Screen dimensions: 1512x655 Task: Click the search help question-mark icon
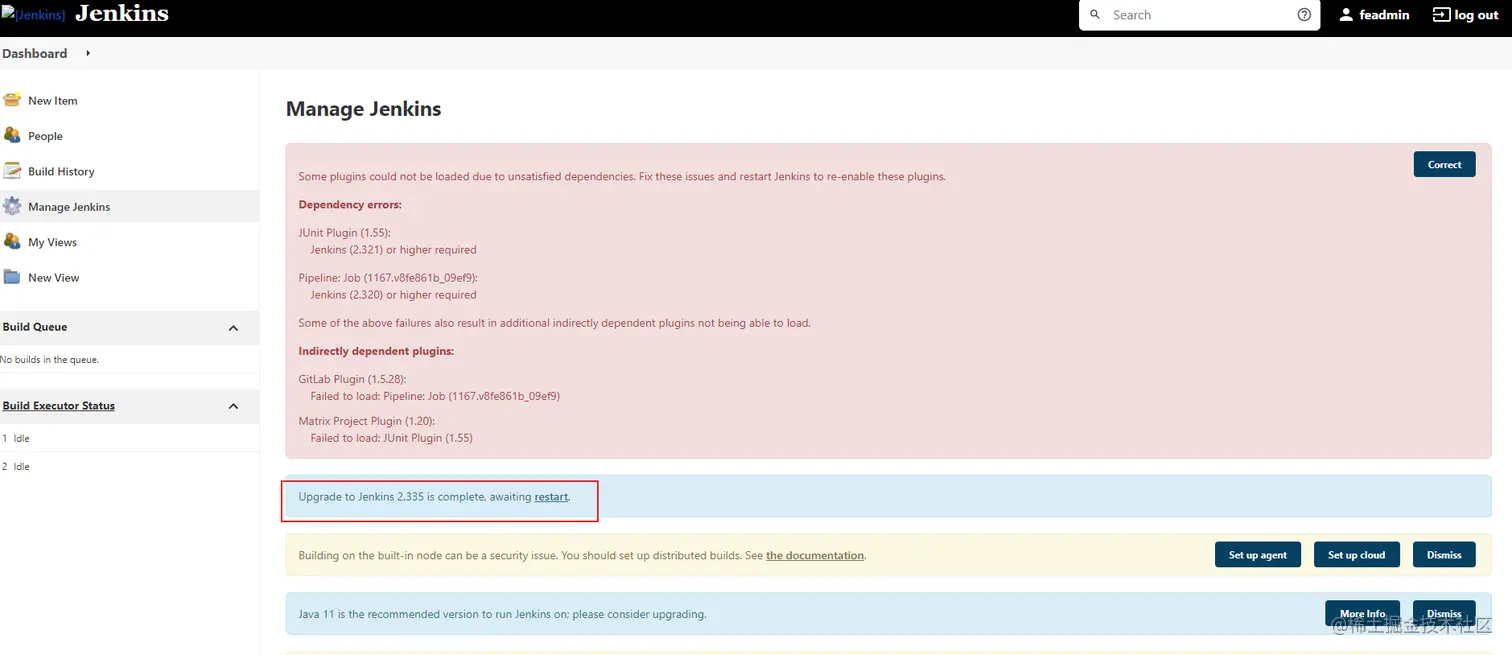(1304, 15)
